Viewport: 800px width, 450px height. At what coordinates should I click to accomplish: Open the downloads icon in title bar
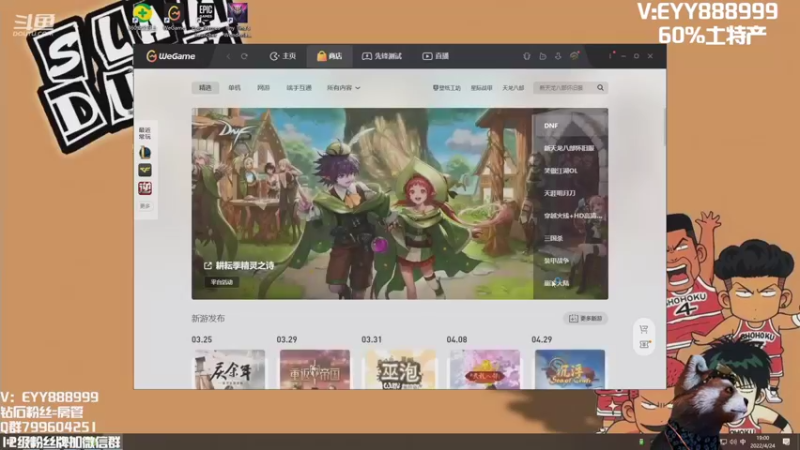coord(558,56)
